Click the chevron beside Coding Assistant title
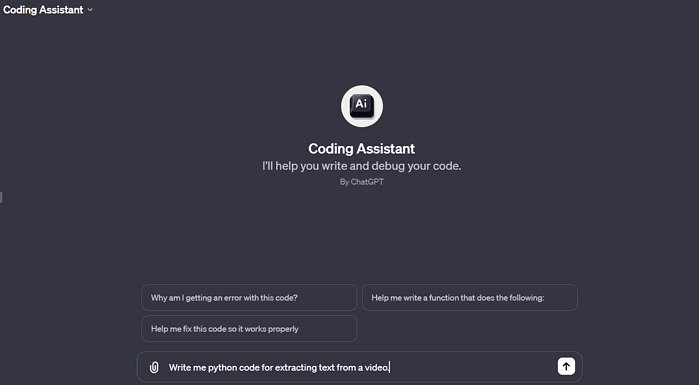The image size is (699, 385). [x=90, y=10]
